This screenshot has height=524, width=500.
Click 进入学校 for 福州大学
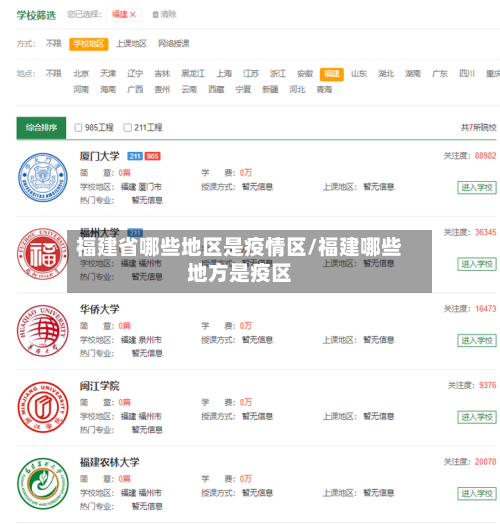477,264
